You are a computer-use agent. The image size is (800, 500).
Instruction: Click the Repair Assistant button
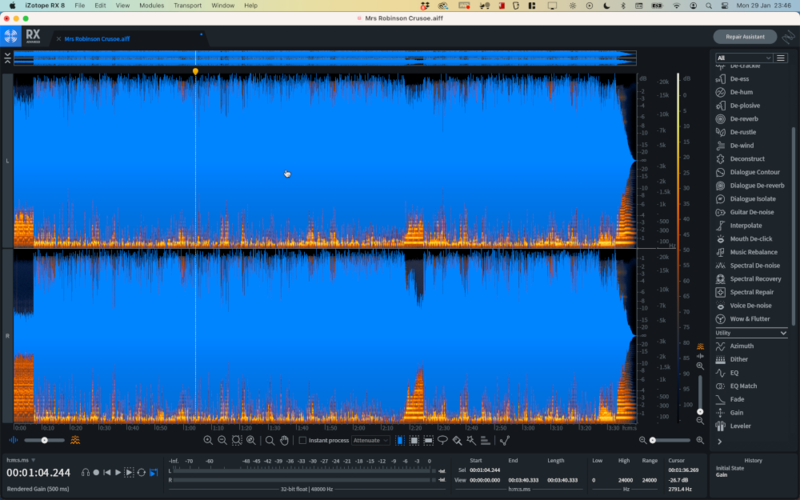(744, 37)
